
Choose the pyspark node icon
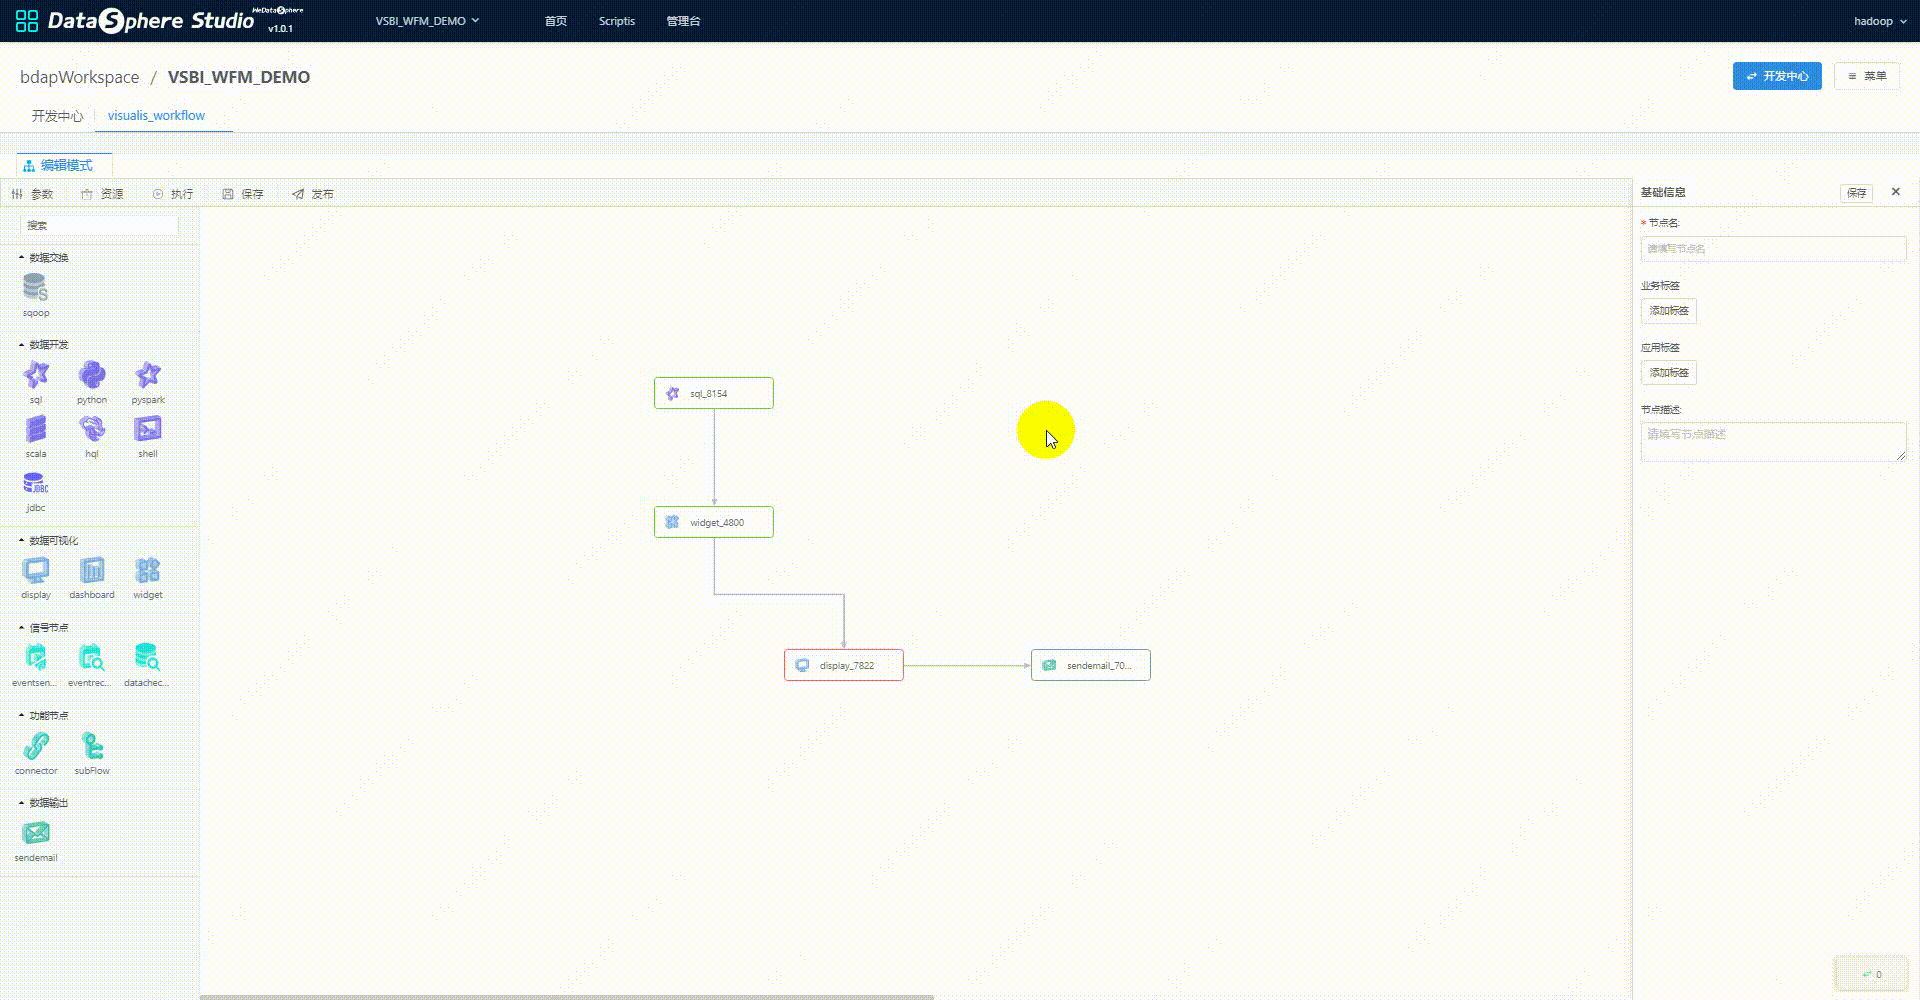(x=148, y=375)
